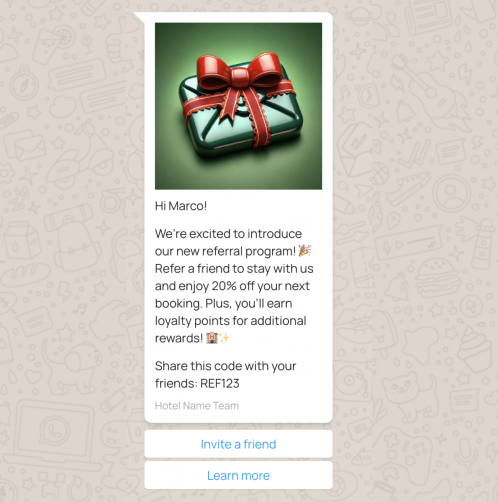
Task: Tap the Invite a friend button
Action: [238, 444]
